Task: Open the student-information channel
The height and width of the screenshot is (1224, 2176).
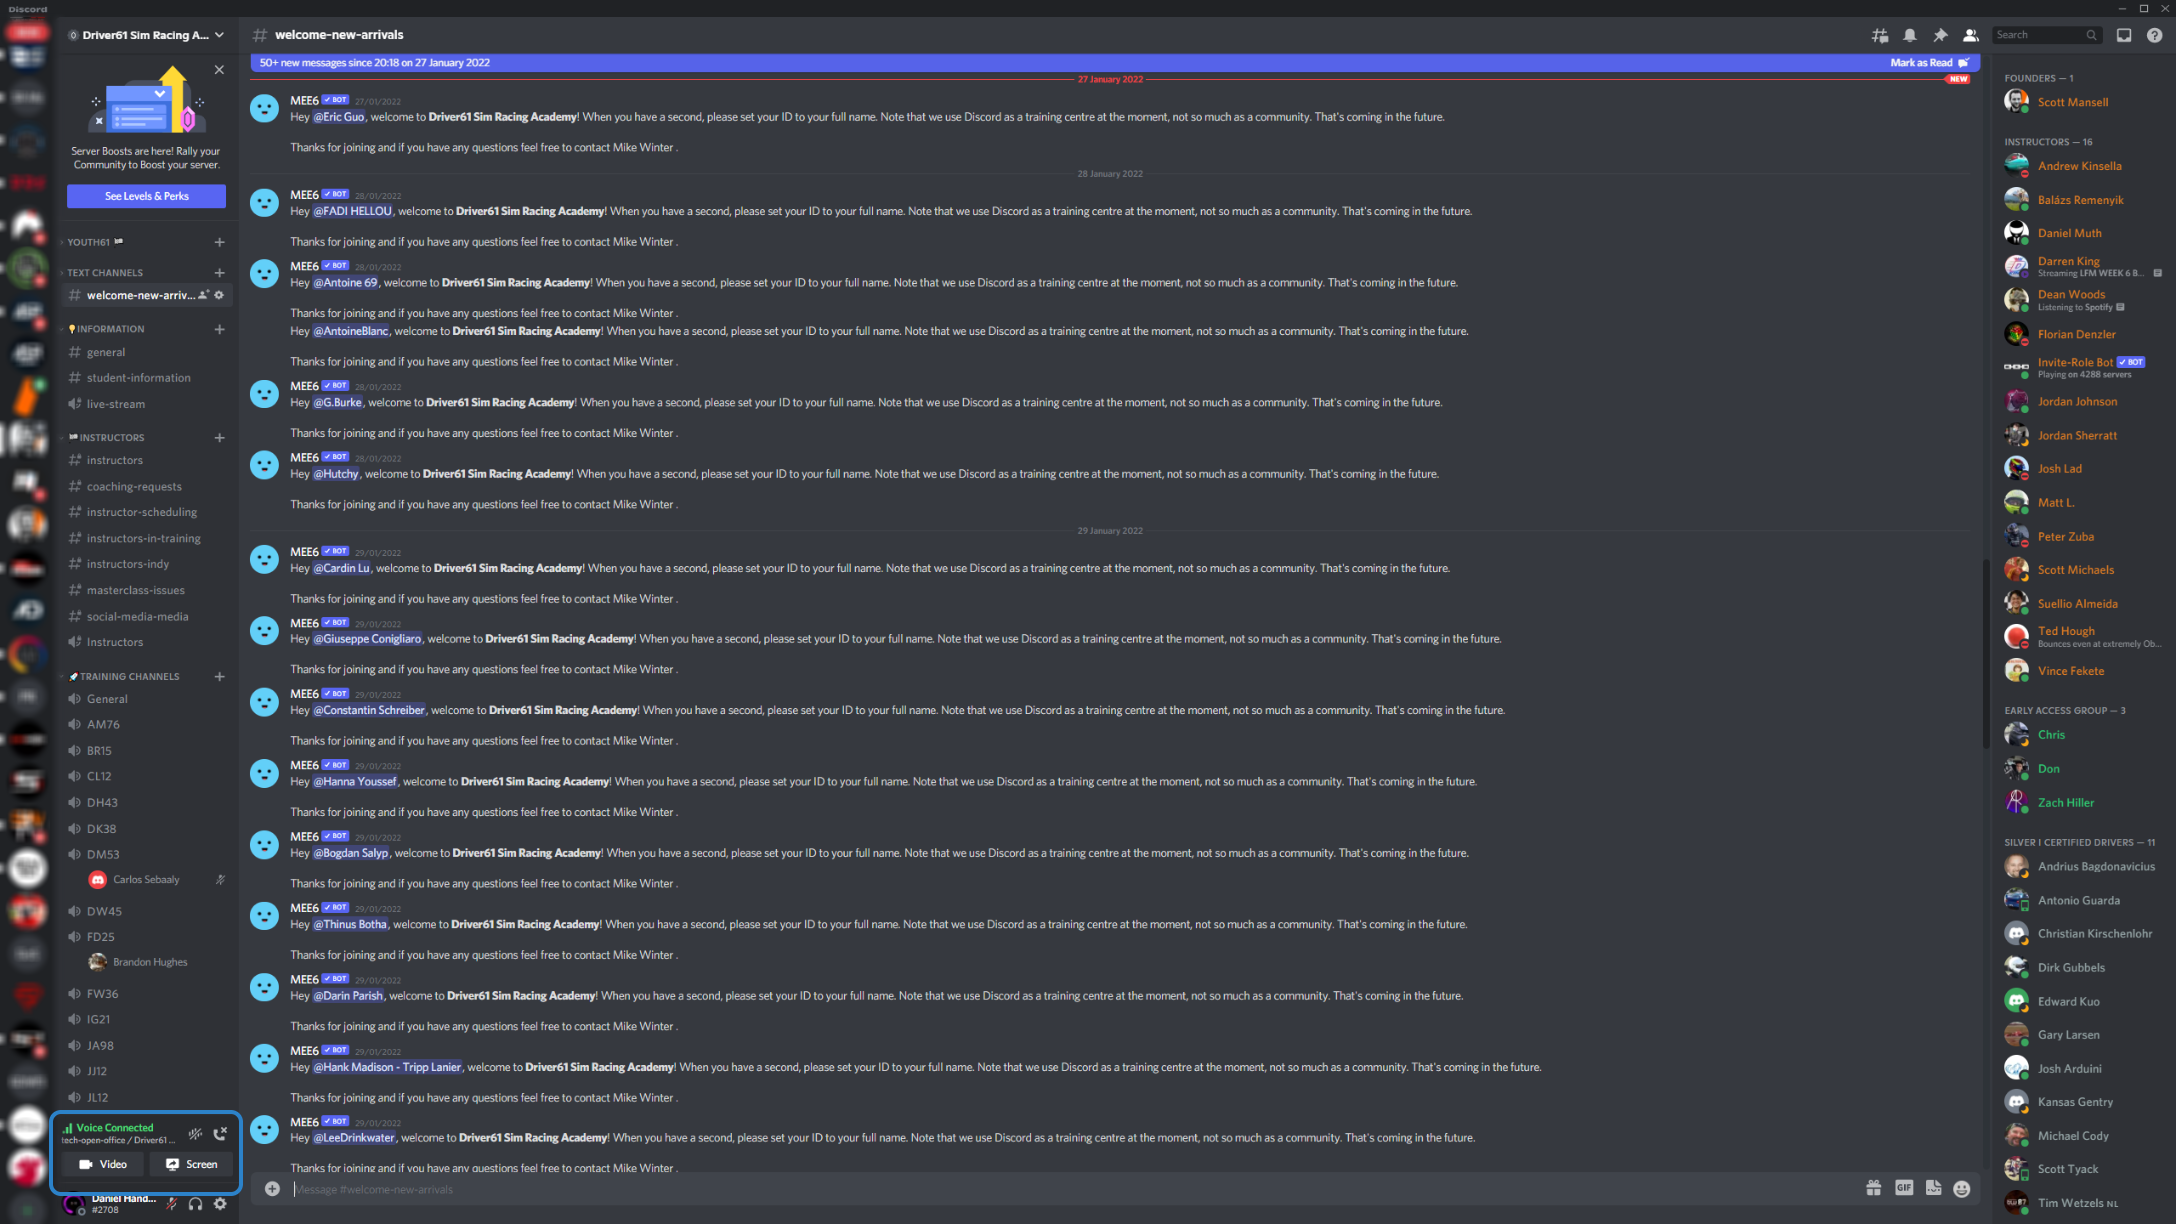Action: click(x=138, y=378)
